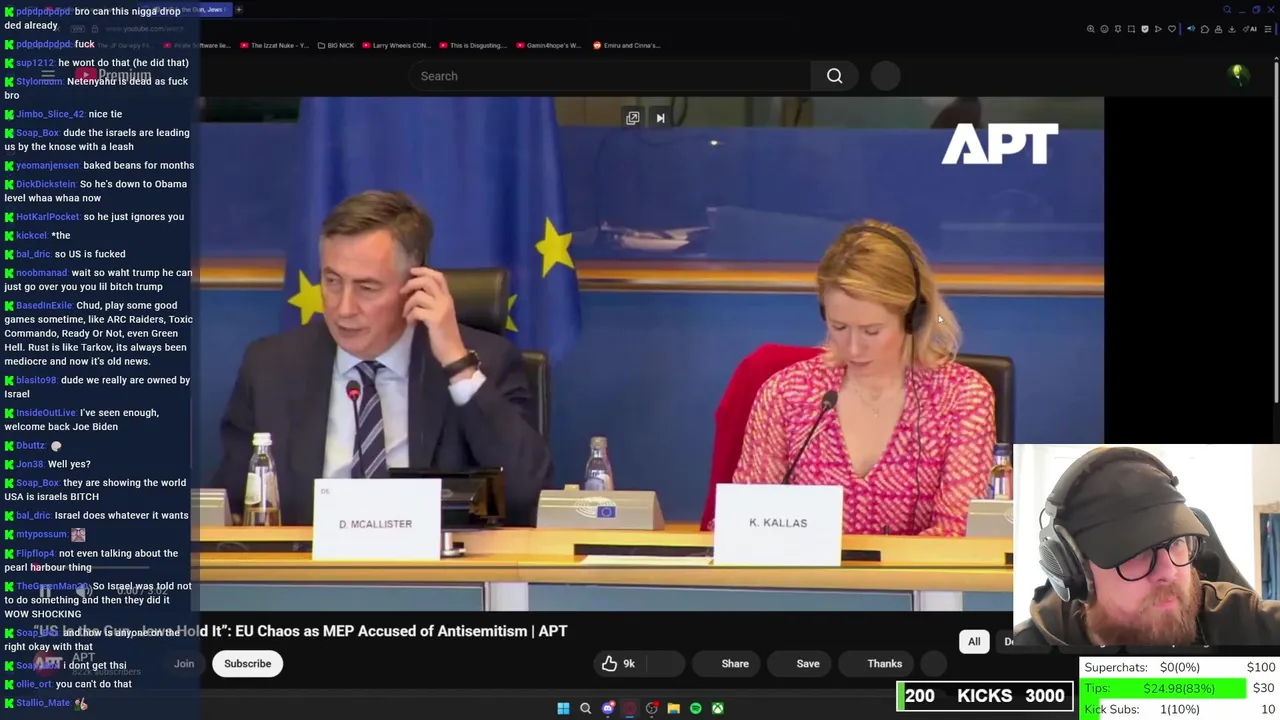This screenshot has height=720, width=1280.
Task: Click the search tabs icon in the title bar
Action: tap(1227, 10)
